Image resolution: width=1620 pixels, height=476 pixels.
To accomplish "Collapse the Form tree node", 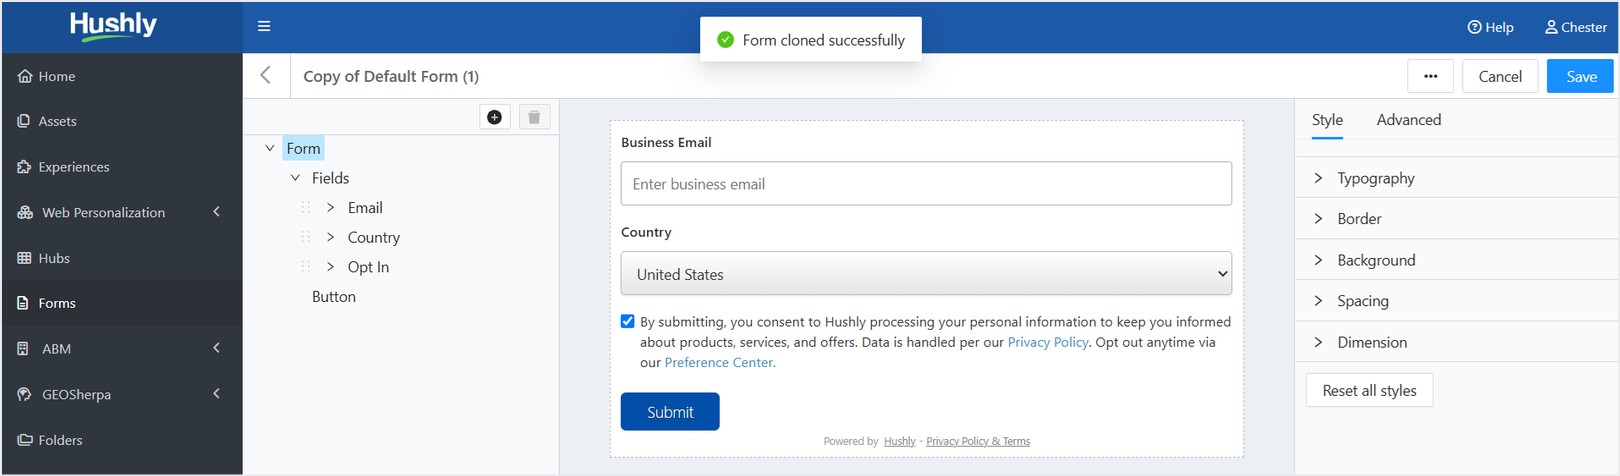I will click(269, 148).
